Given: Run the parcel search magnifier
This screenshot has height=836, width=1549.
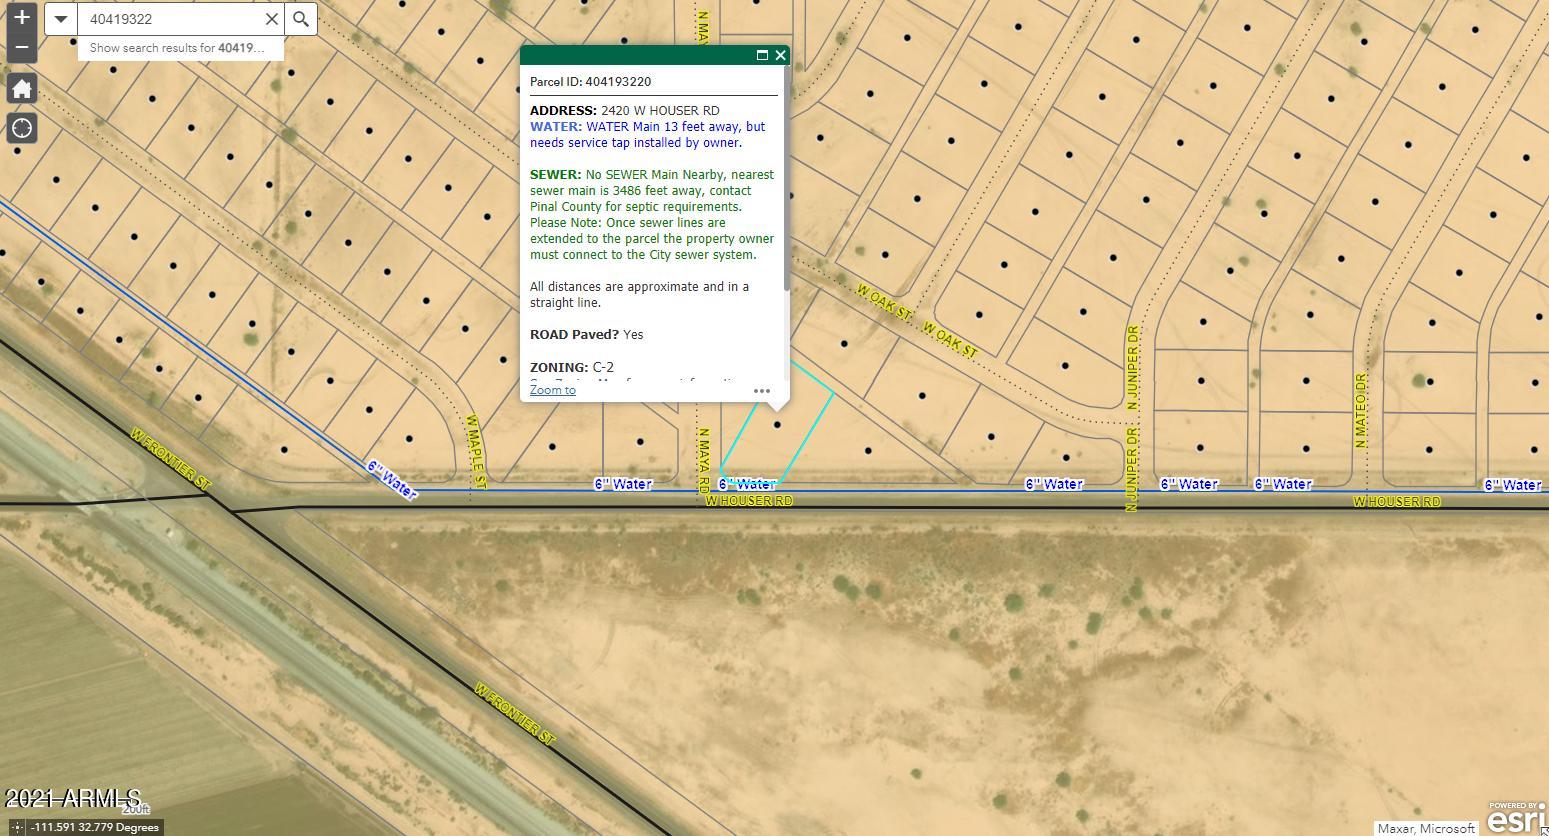Looking at the screenshot, I should [x=301, y=19].
